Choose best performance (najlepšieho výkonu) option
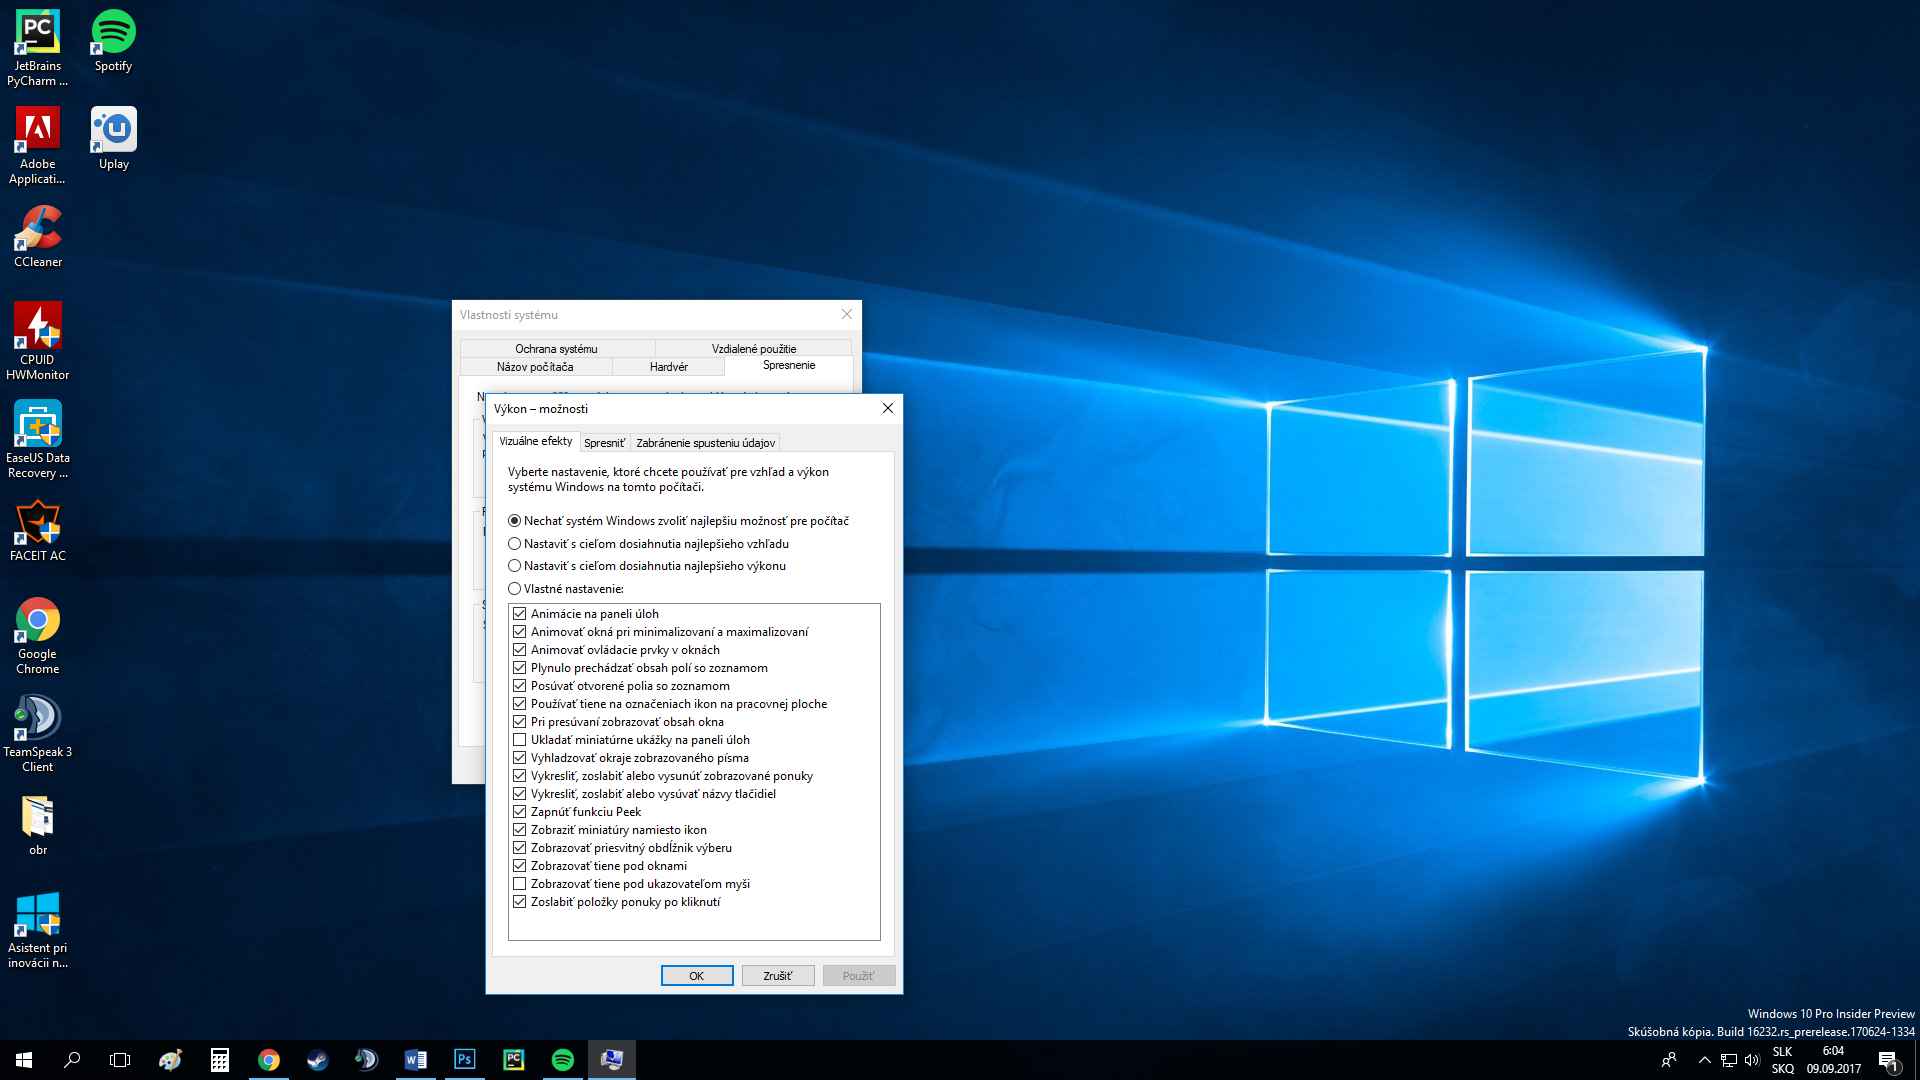1920x1080 pixels. (x=515, y=566)
